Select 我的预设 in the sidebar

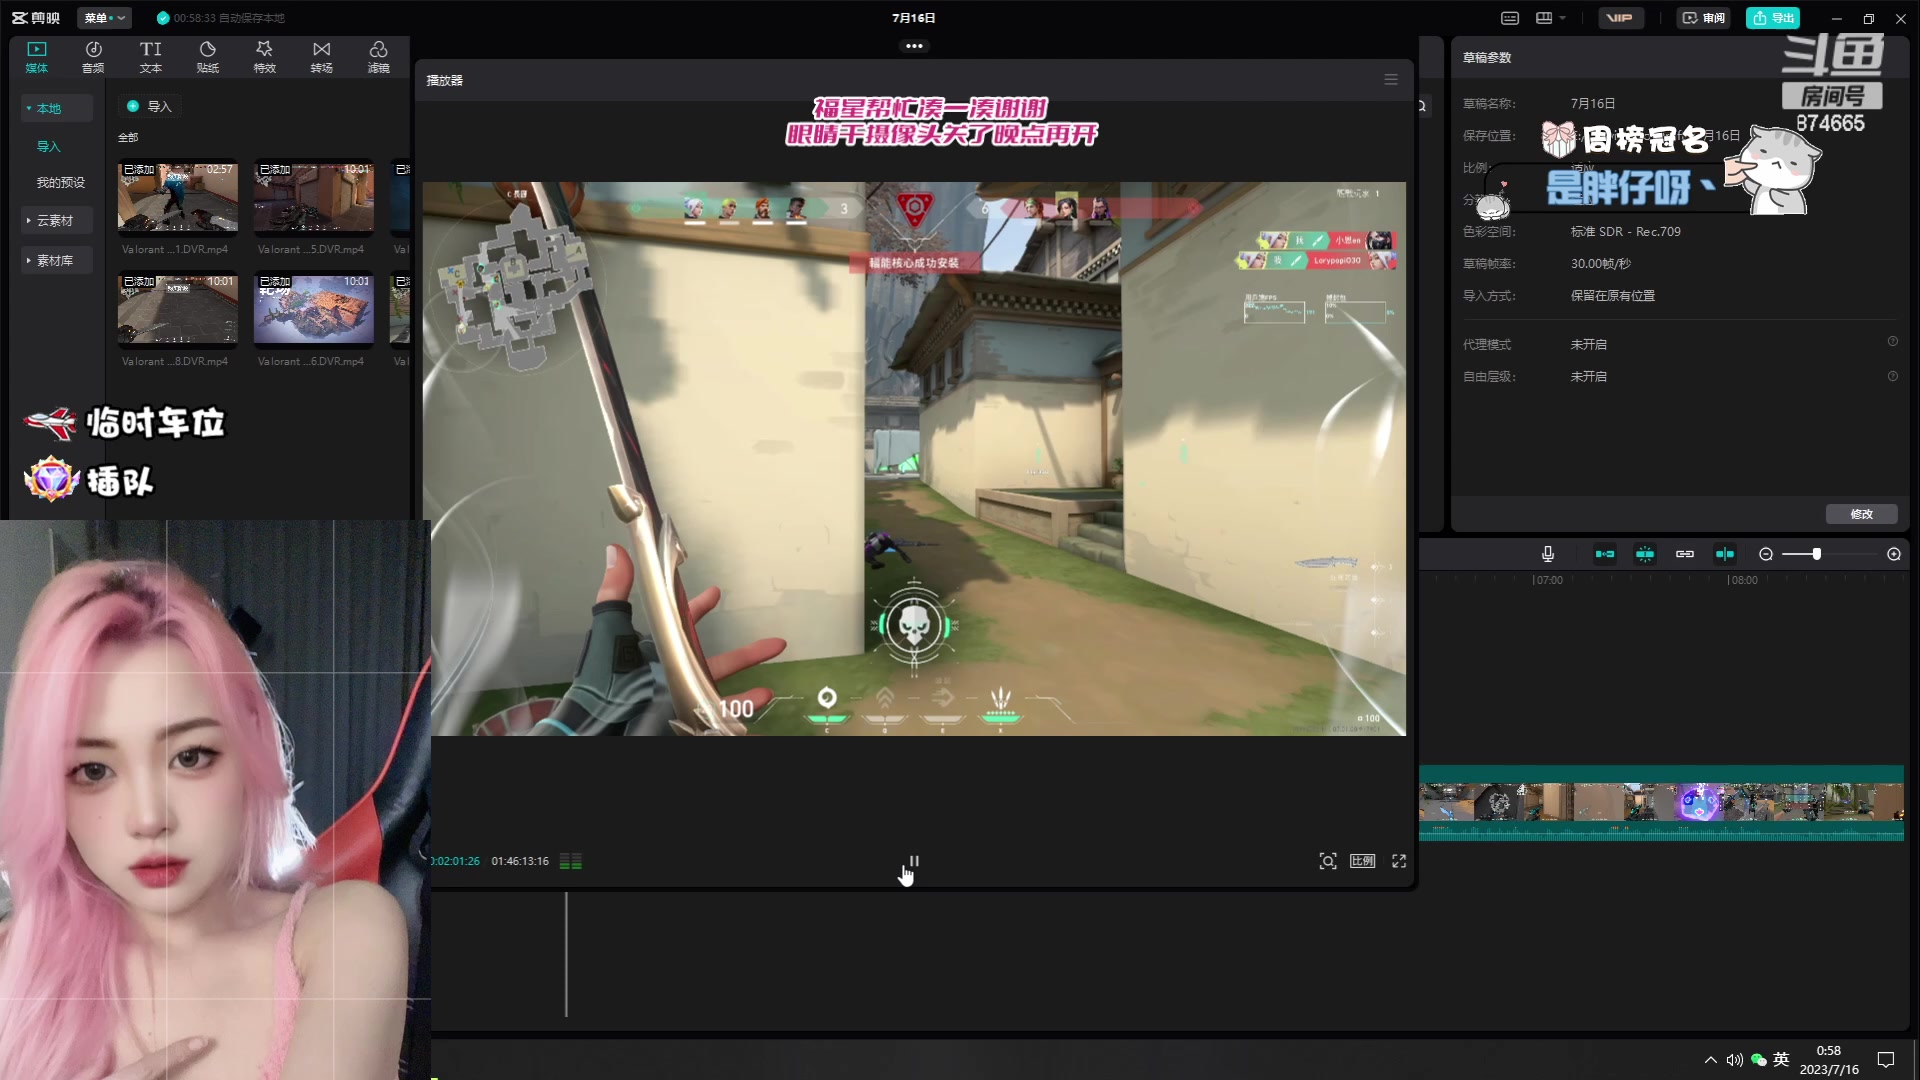pyautogui.click(x=61, y=182)
